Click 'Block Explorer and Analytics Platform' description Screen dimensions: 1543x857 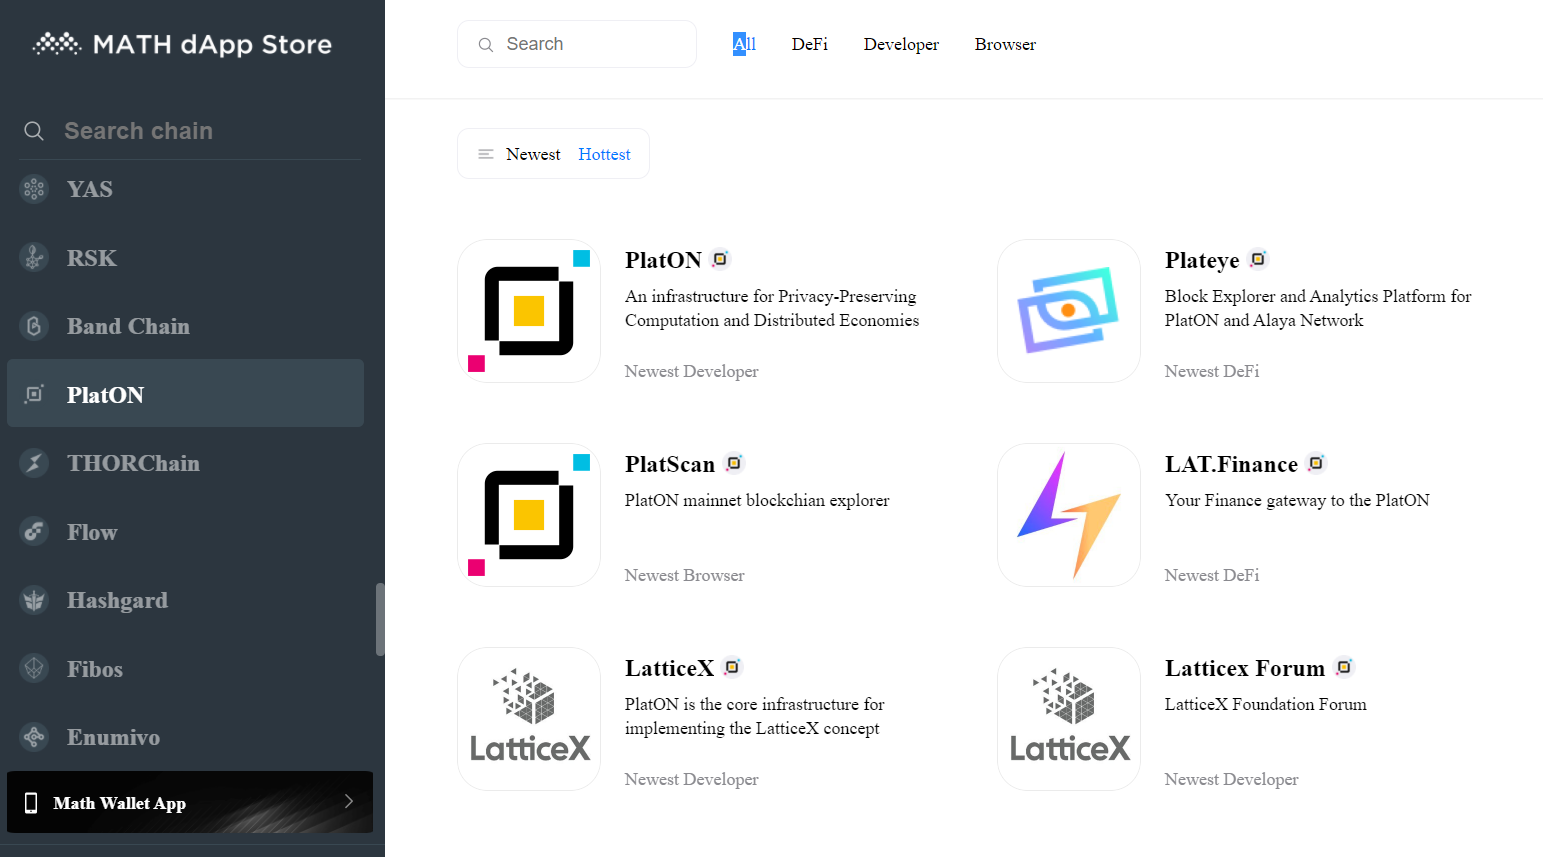tap(1318, 308)
